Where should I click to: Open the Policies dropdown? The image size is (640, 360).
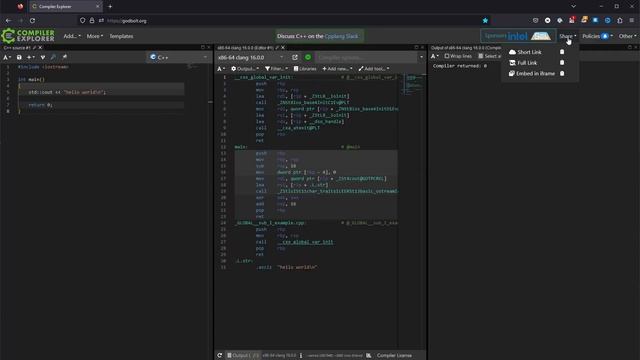point(598,36)
